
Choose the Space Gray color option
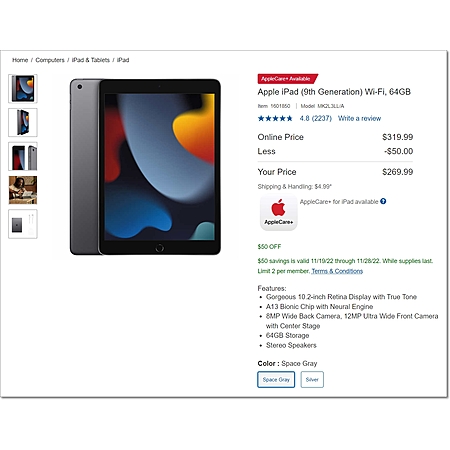pos(276,379)
